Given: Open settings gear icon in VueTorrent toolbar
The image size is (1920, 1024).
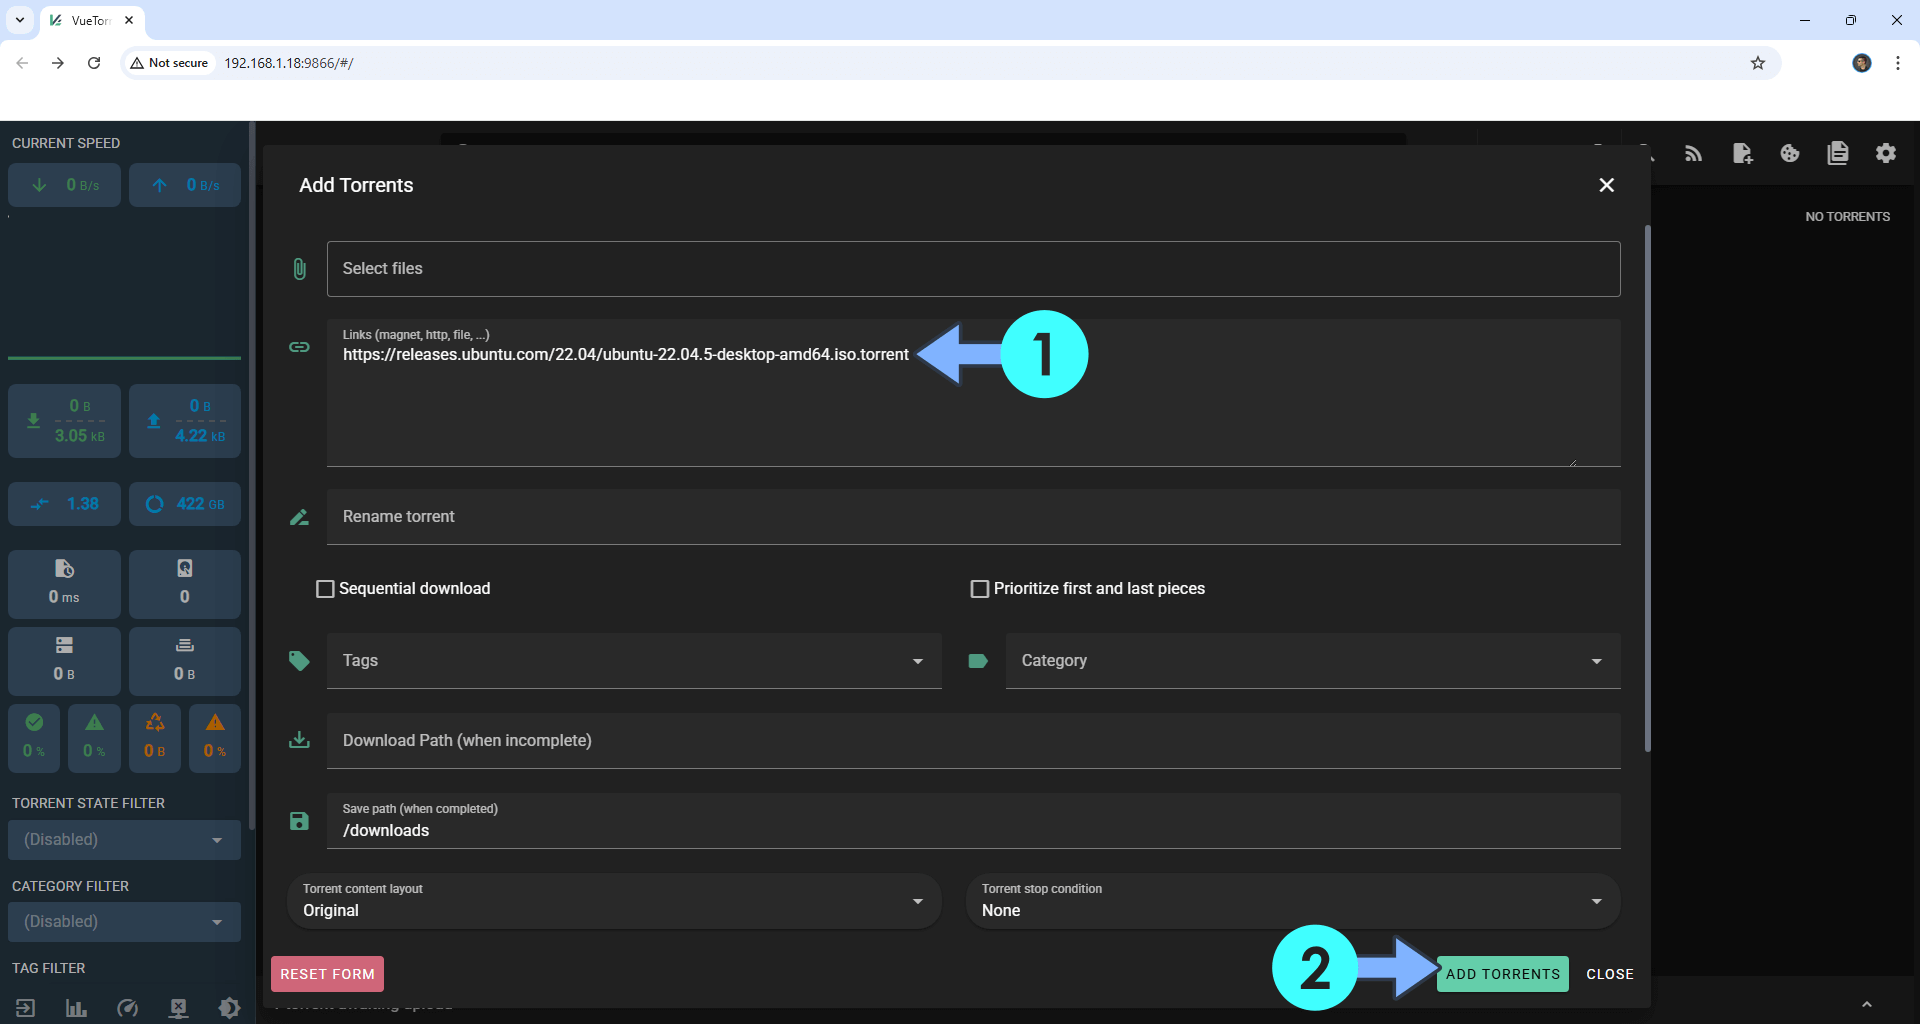Looking at the screenshot, I should click(x=1886, y=153).
